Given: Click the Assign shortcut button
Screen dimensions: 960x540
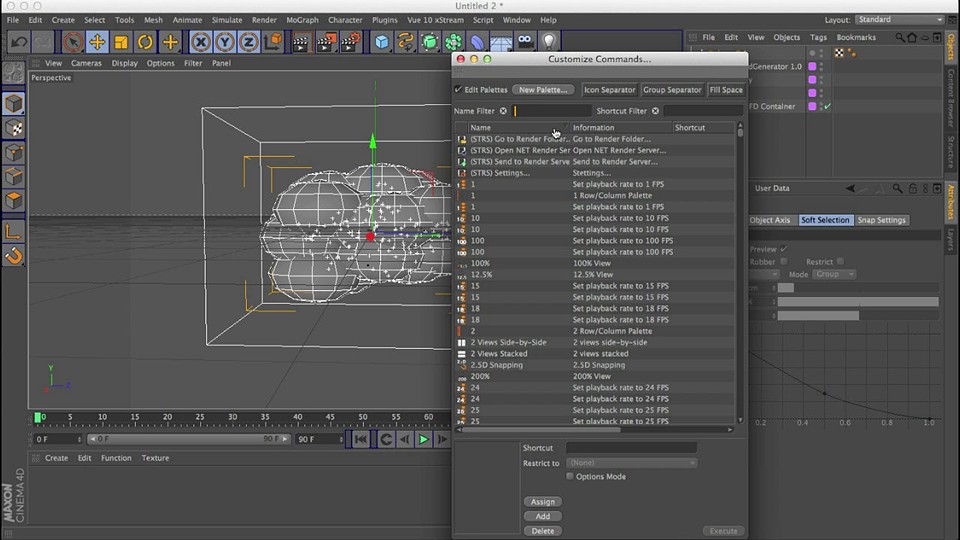Looking at the screenshot, I should pyautogui.click(x=542, y=501).
